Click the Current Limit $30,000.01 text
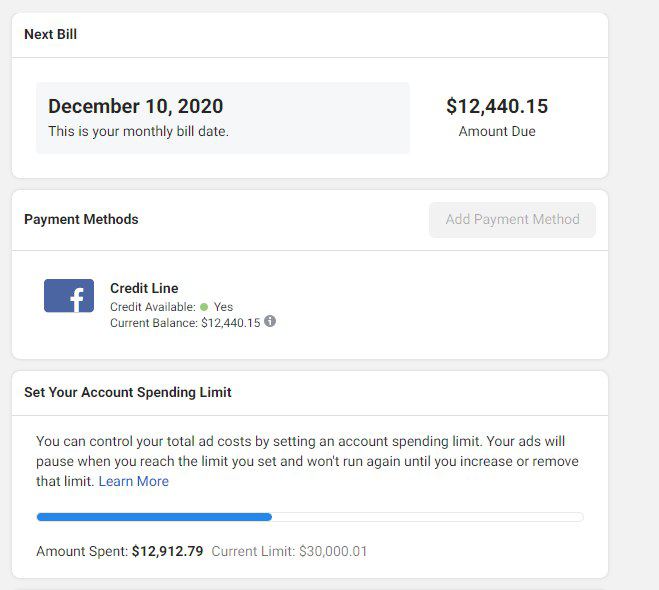This screenshot has width=659, height=590. pos(289,551)
